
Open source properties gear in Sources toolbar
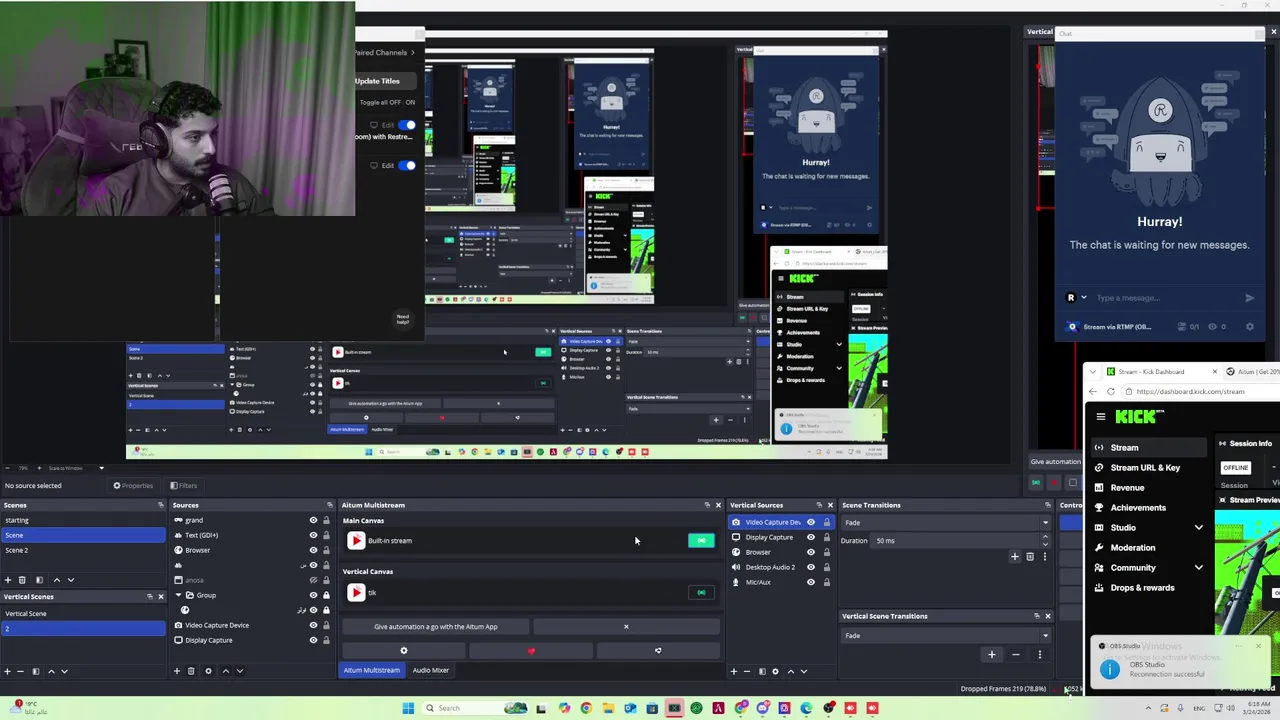click(x=208, y=671)
